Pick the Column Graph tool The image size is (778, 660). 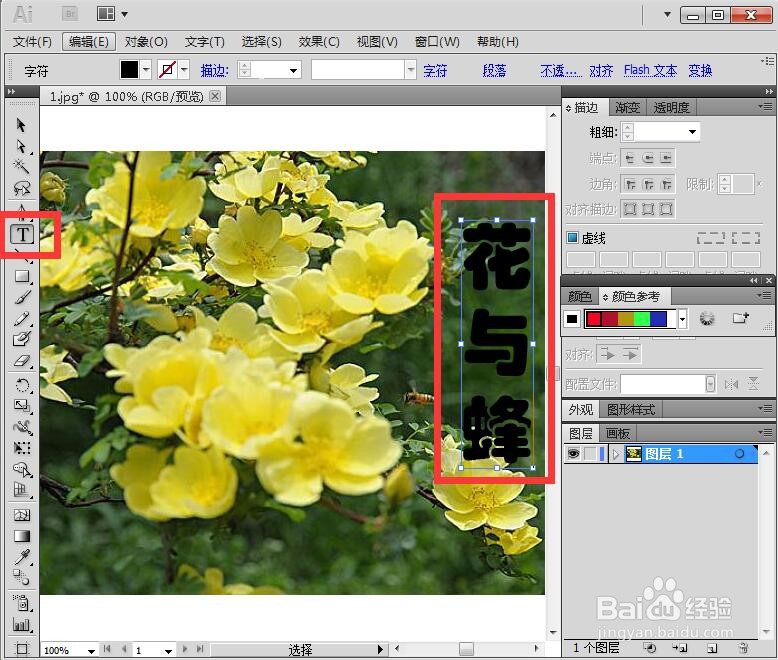tap(22, 624)
